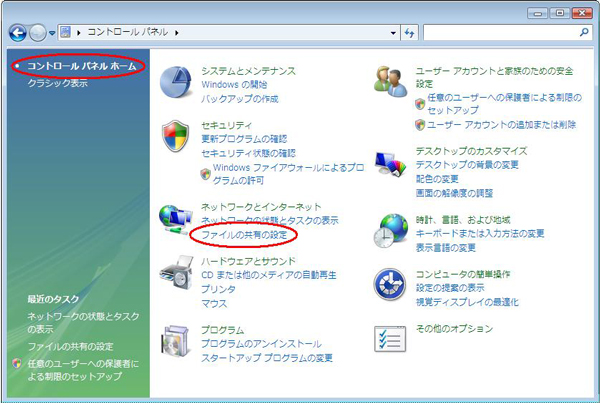Select コントロール パネル ホーム in the sidebar
The image size is (600, 403).
82,66
